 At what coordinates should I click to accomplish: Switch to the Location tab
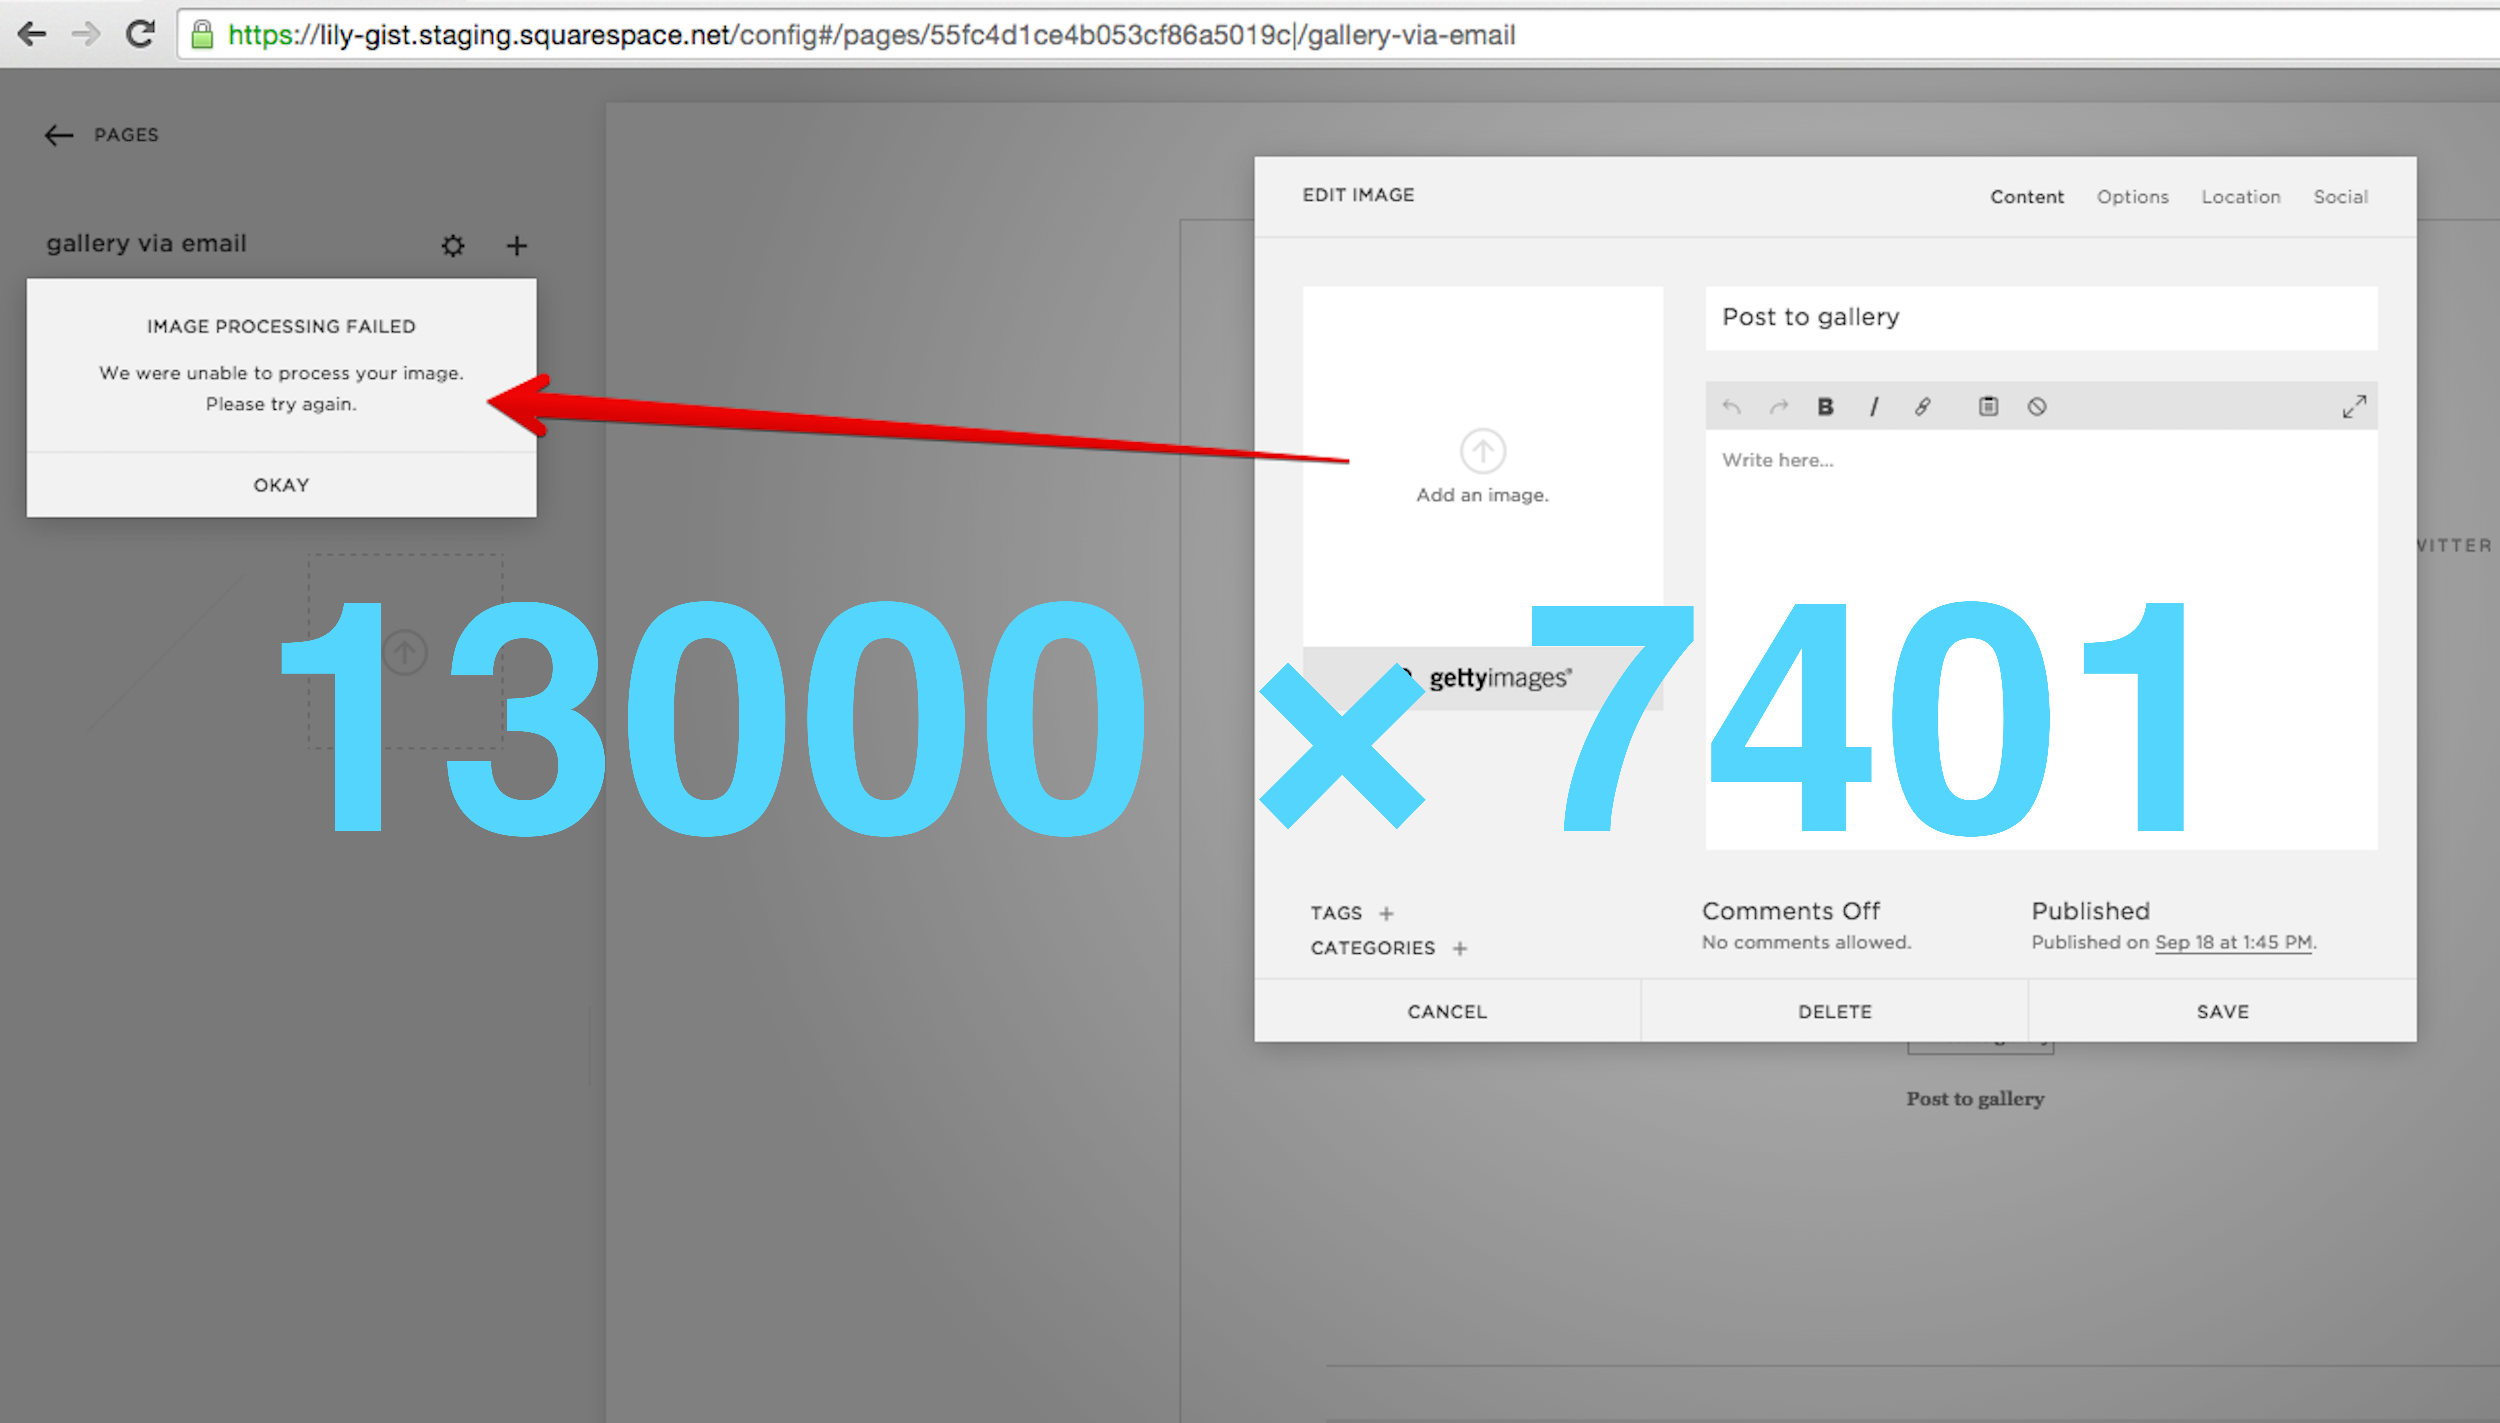coord(2240,197)
